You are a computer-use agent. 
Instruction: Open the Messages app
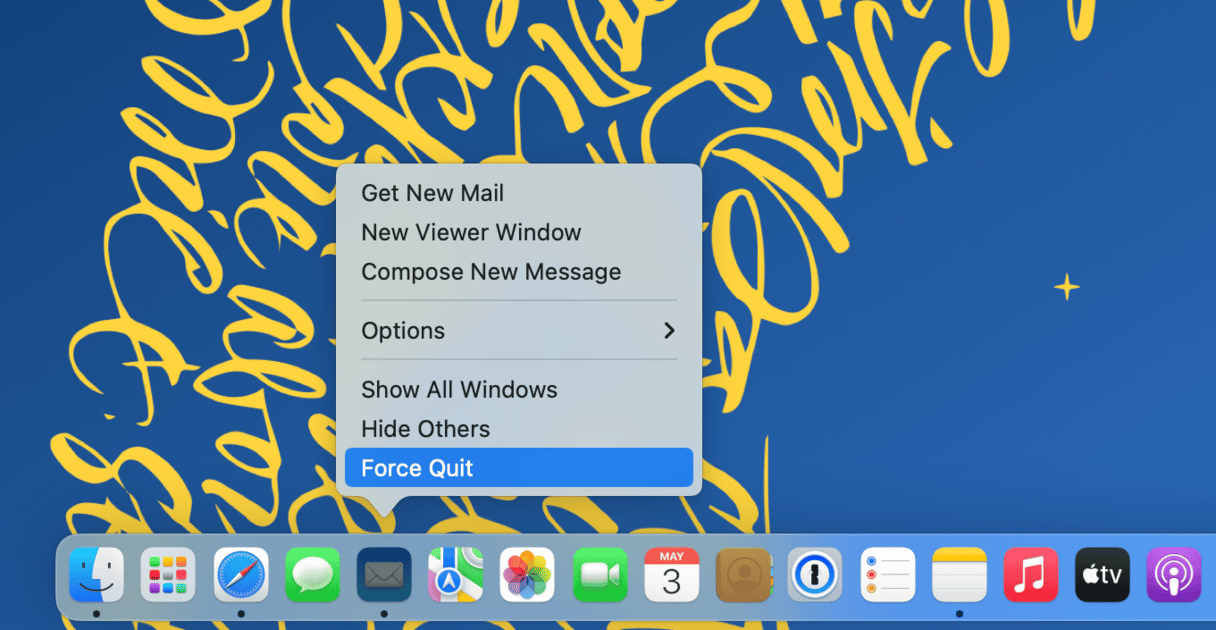tap(311, 575)
